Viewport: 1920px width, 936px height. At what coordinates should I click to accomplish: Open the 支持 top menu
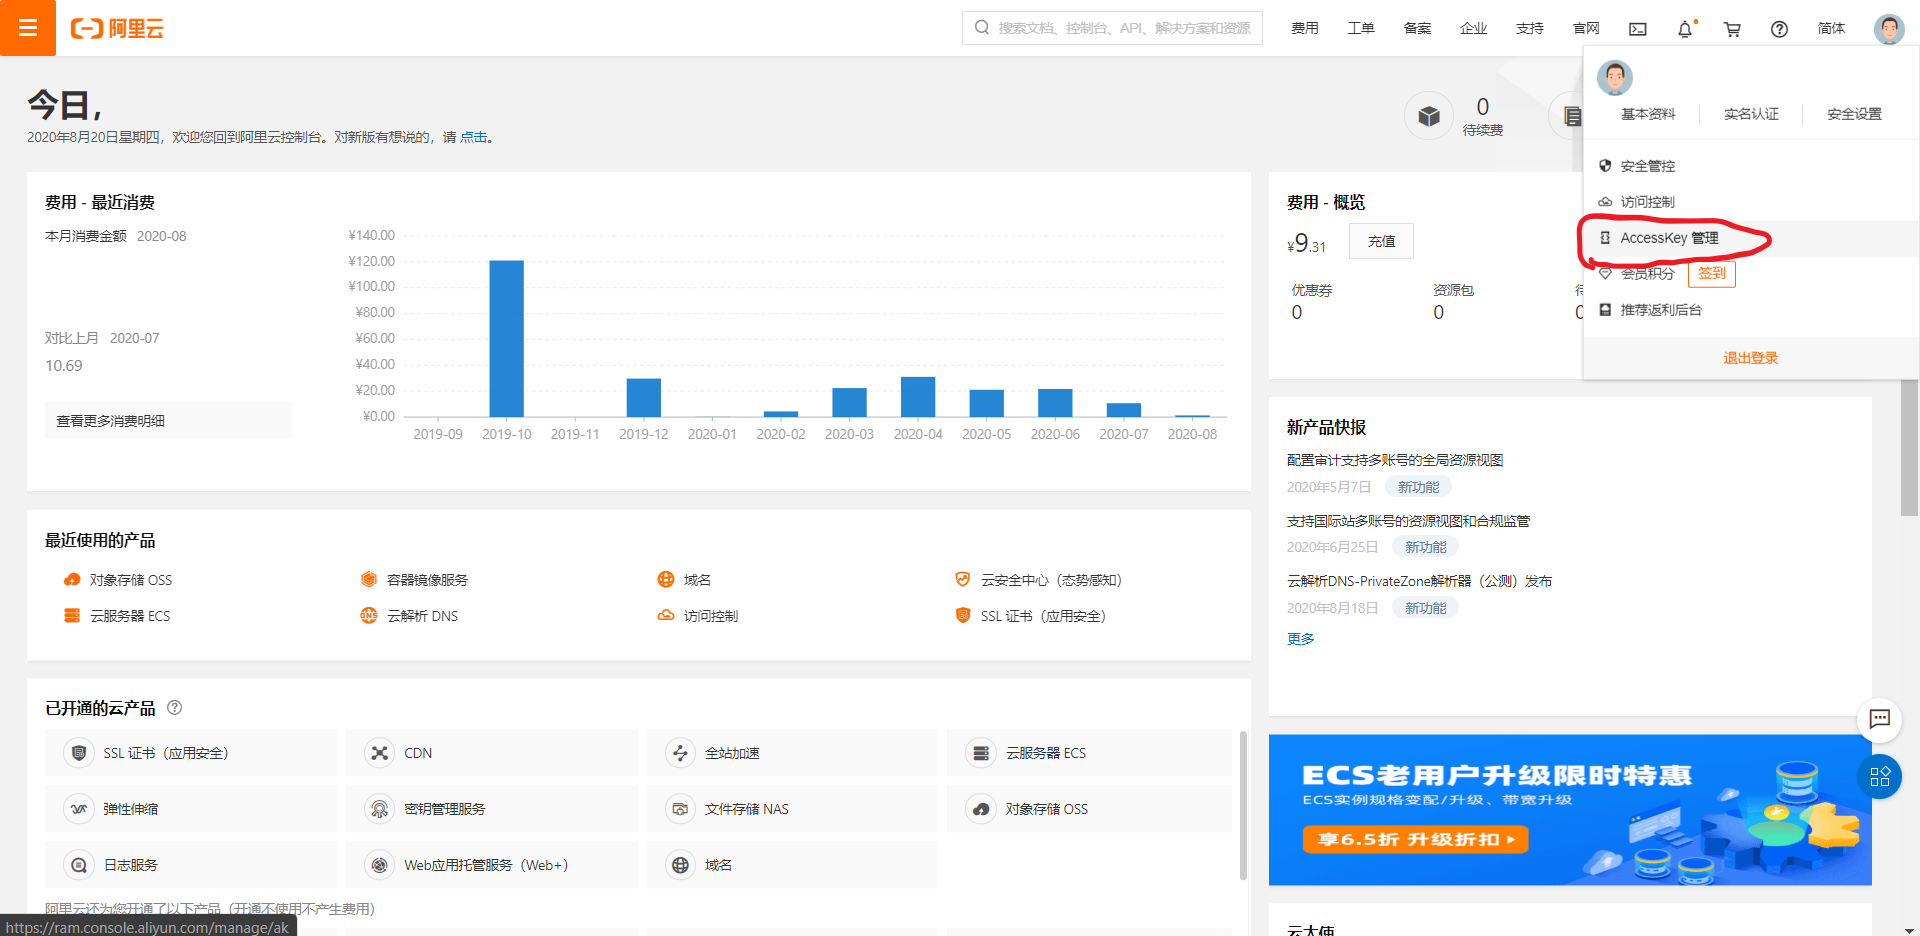[1529, 29]
